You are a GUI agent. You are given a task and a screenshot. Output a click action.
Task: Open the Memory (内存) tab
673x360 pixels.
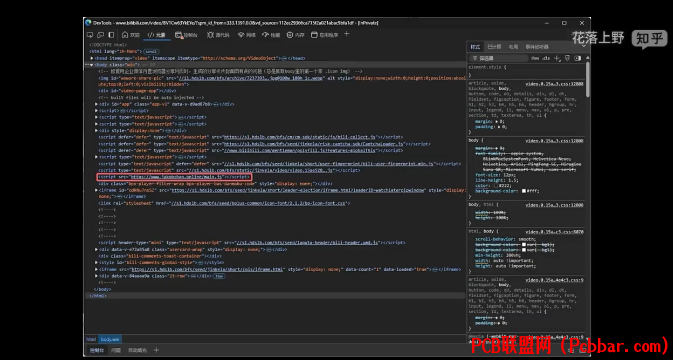click(296, 35)
